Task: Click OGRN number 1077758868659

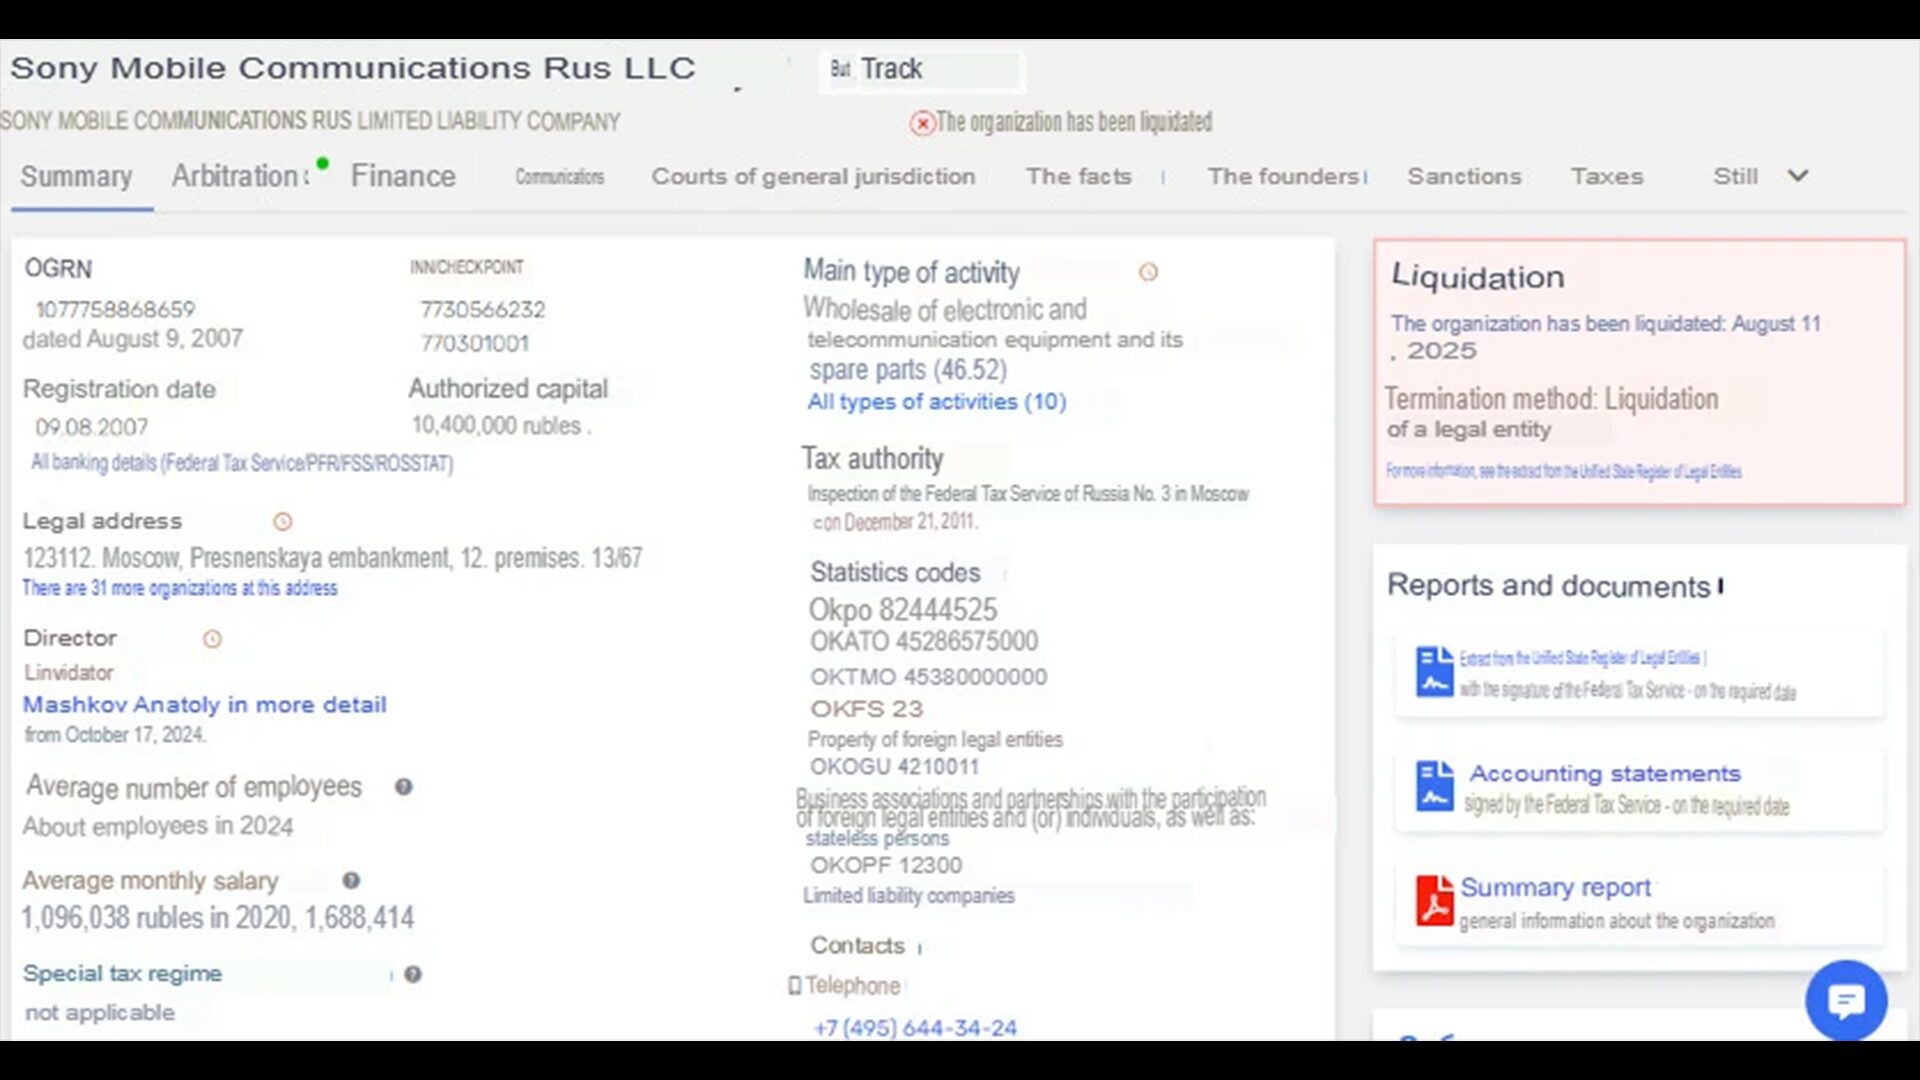Action: [115, 310]
